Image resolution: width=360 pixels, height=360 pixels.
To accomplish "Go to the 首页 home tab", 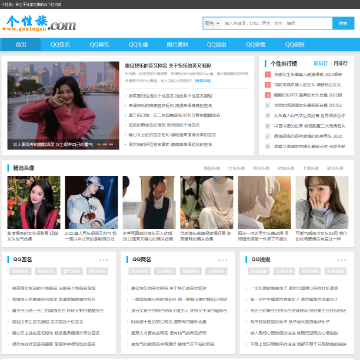I will (21, 45).
